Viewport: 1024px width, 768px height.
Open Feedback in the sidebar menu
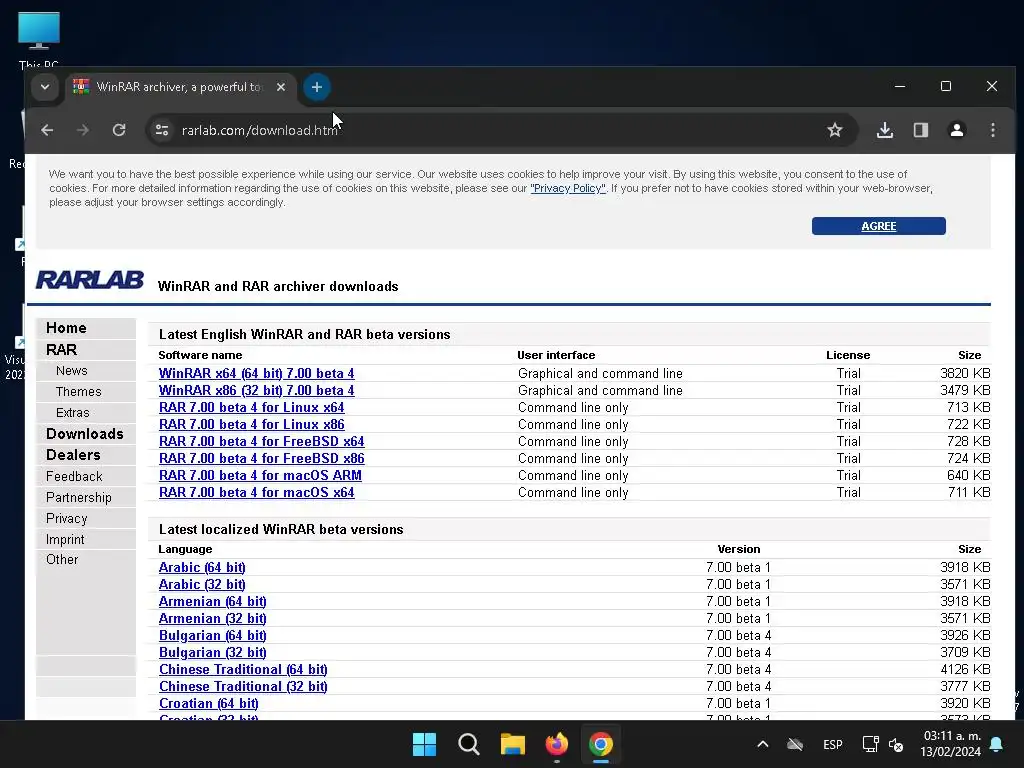[74, 476]
